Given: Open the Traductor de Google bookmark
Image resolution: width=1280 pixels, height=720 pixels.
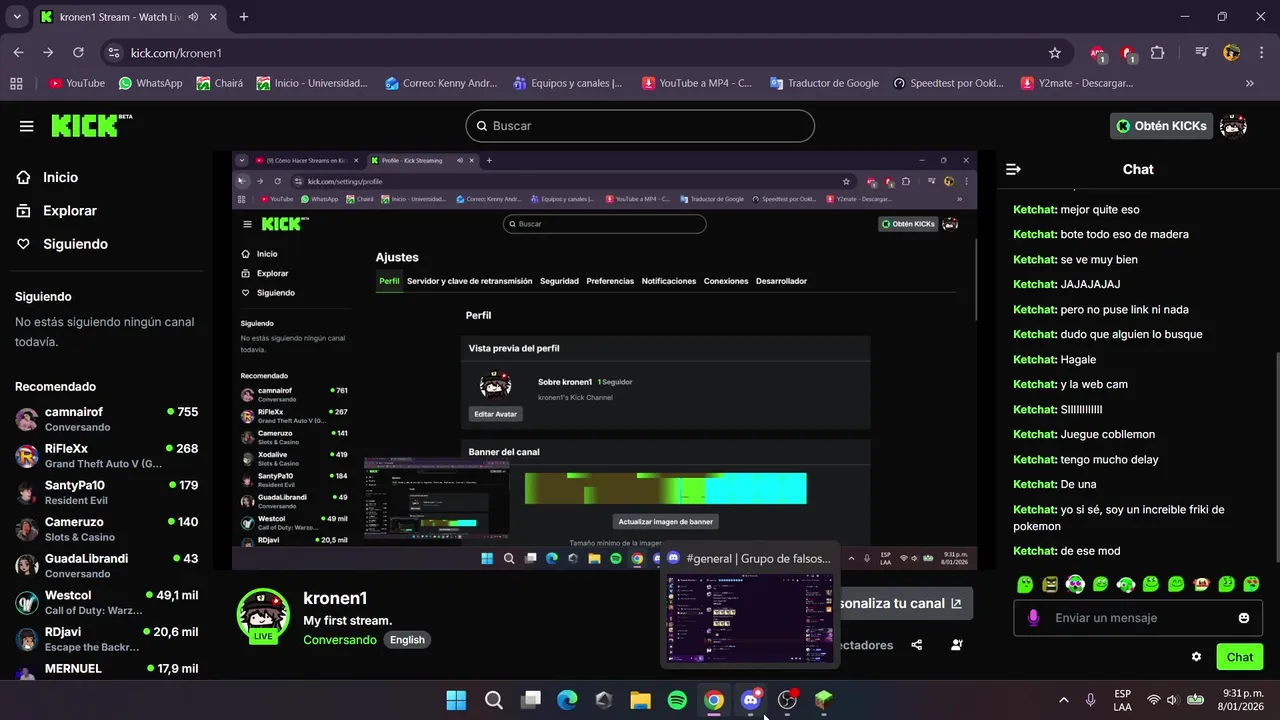Looking at the screenshot, I should click(x=824, y=84).
